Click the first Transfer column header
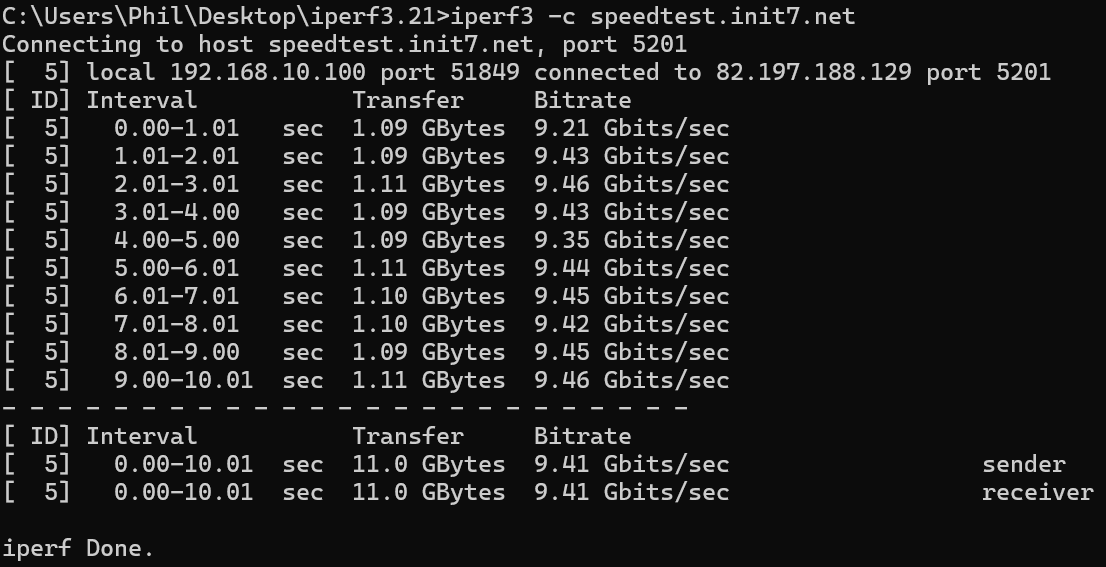This screenshot has height=567, width=1106. click(x=408, y=100)
